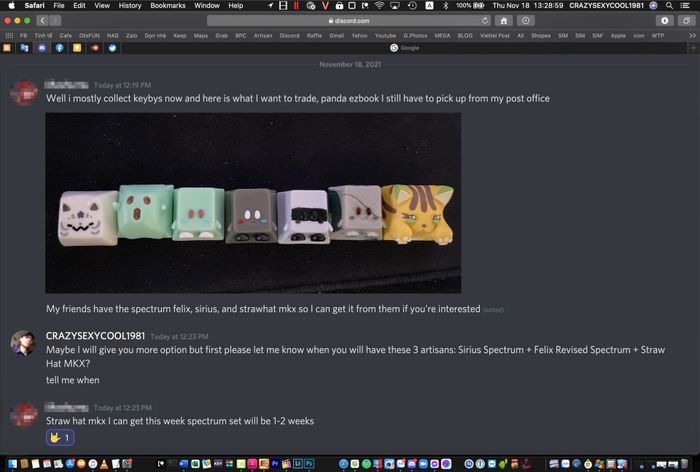Click the Safari downloads icon
Image resolution: width=700 pixels, height=472 pixels.
point(663,20)
